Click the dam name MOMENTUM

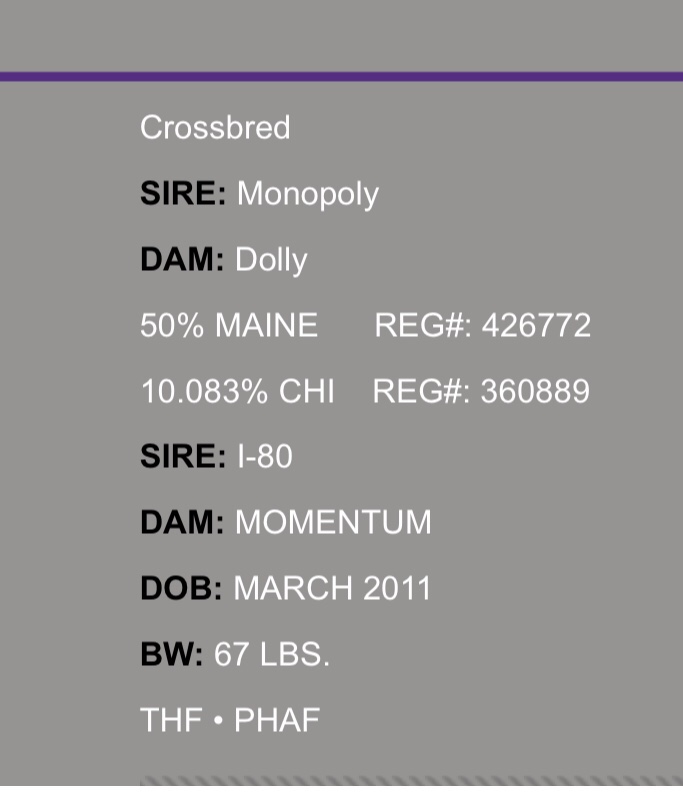(333, 522)
